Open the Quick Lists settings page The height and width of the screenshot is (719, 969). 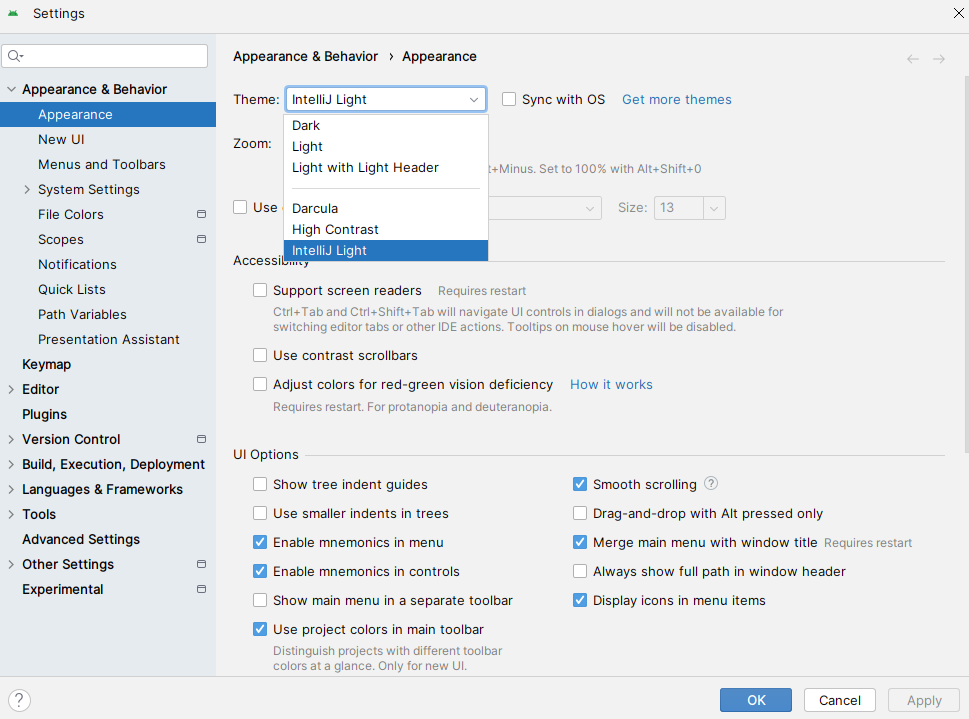[x=72, y=289]
